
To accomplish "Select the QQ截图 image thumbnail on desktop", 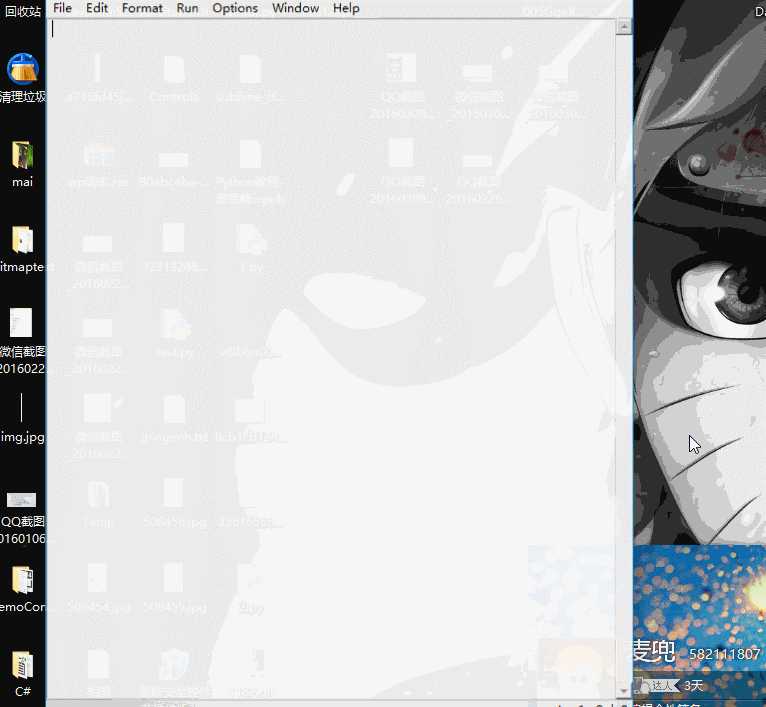I will tap(21, 500).
